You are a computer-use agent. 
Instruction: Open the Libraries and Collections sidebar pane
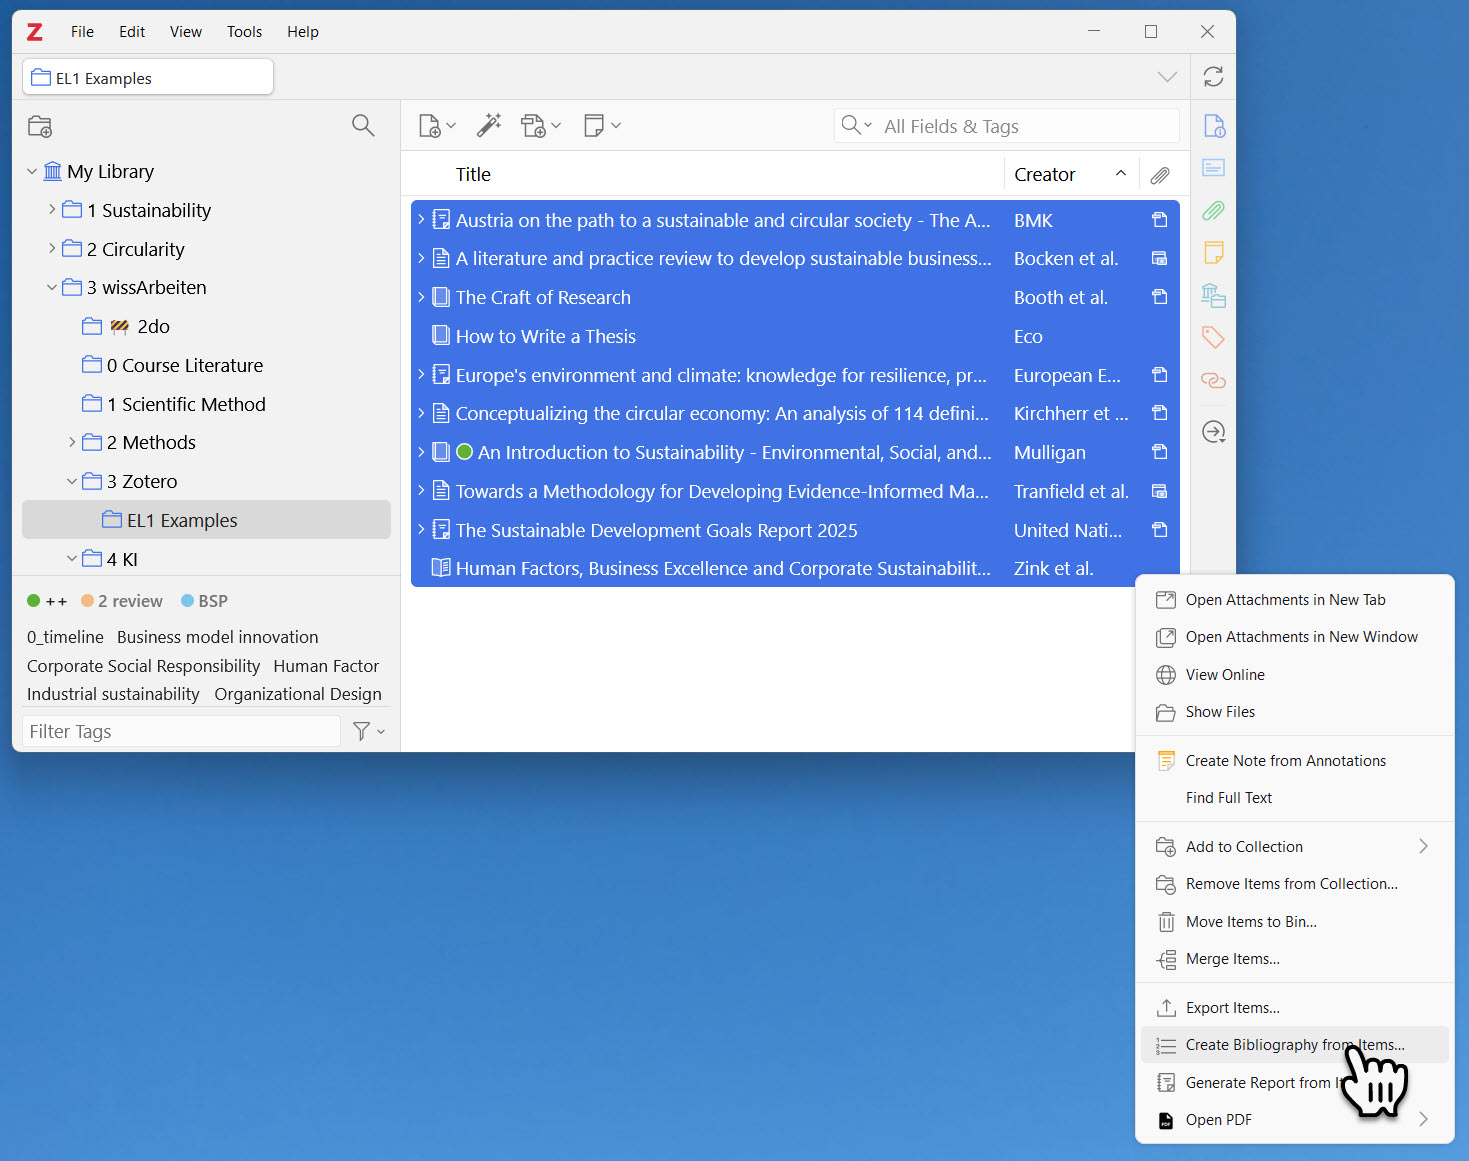pyautogui.click(x=1213, y=295)
